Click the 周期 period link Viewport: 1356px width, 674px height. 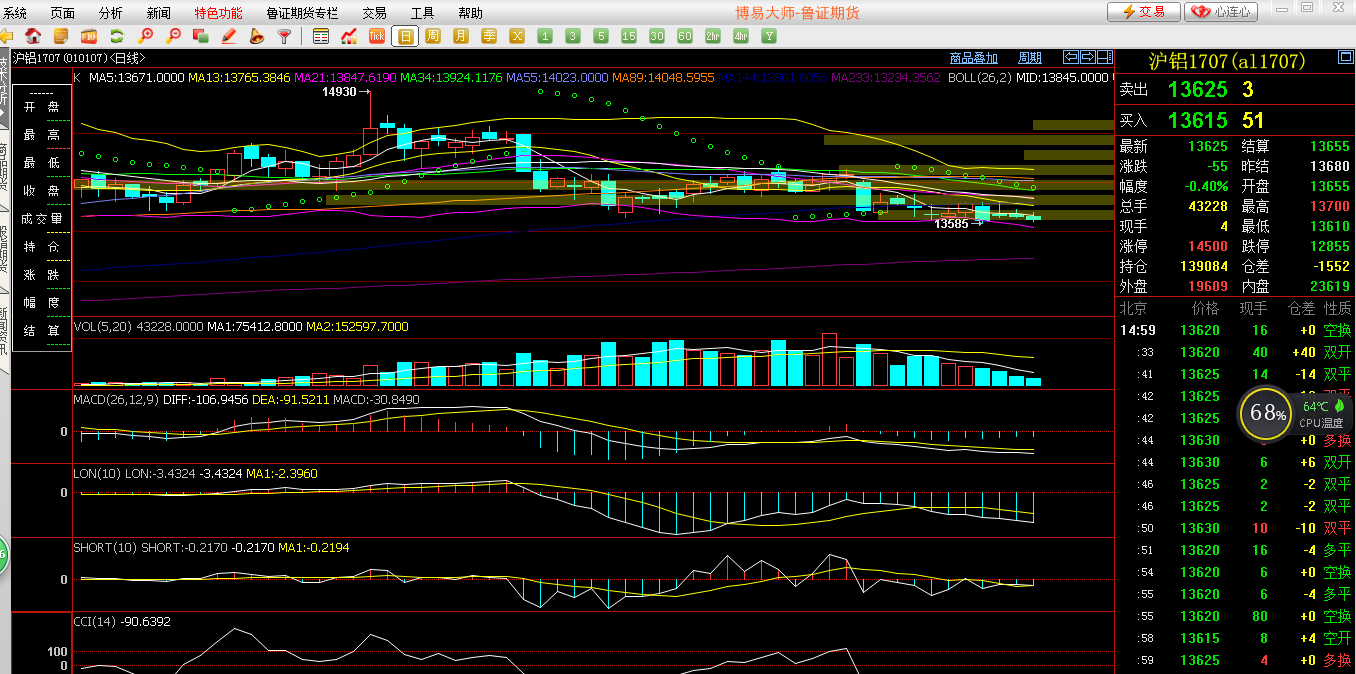(1029, 58)
